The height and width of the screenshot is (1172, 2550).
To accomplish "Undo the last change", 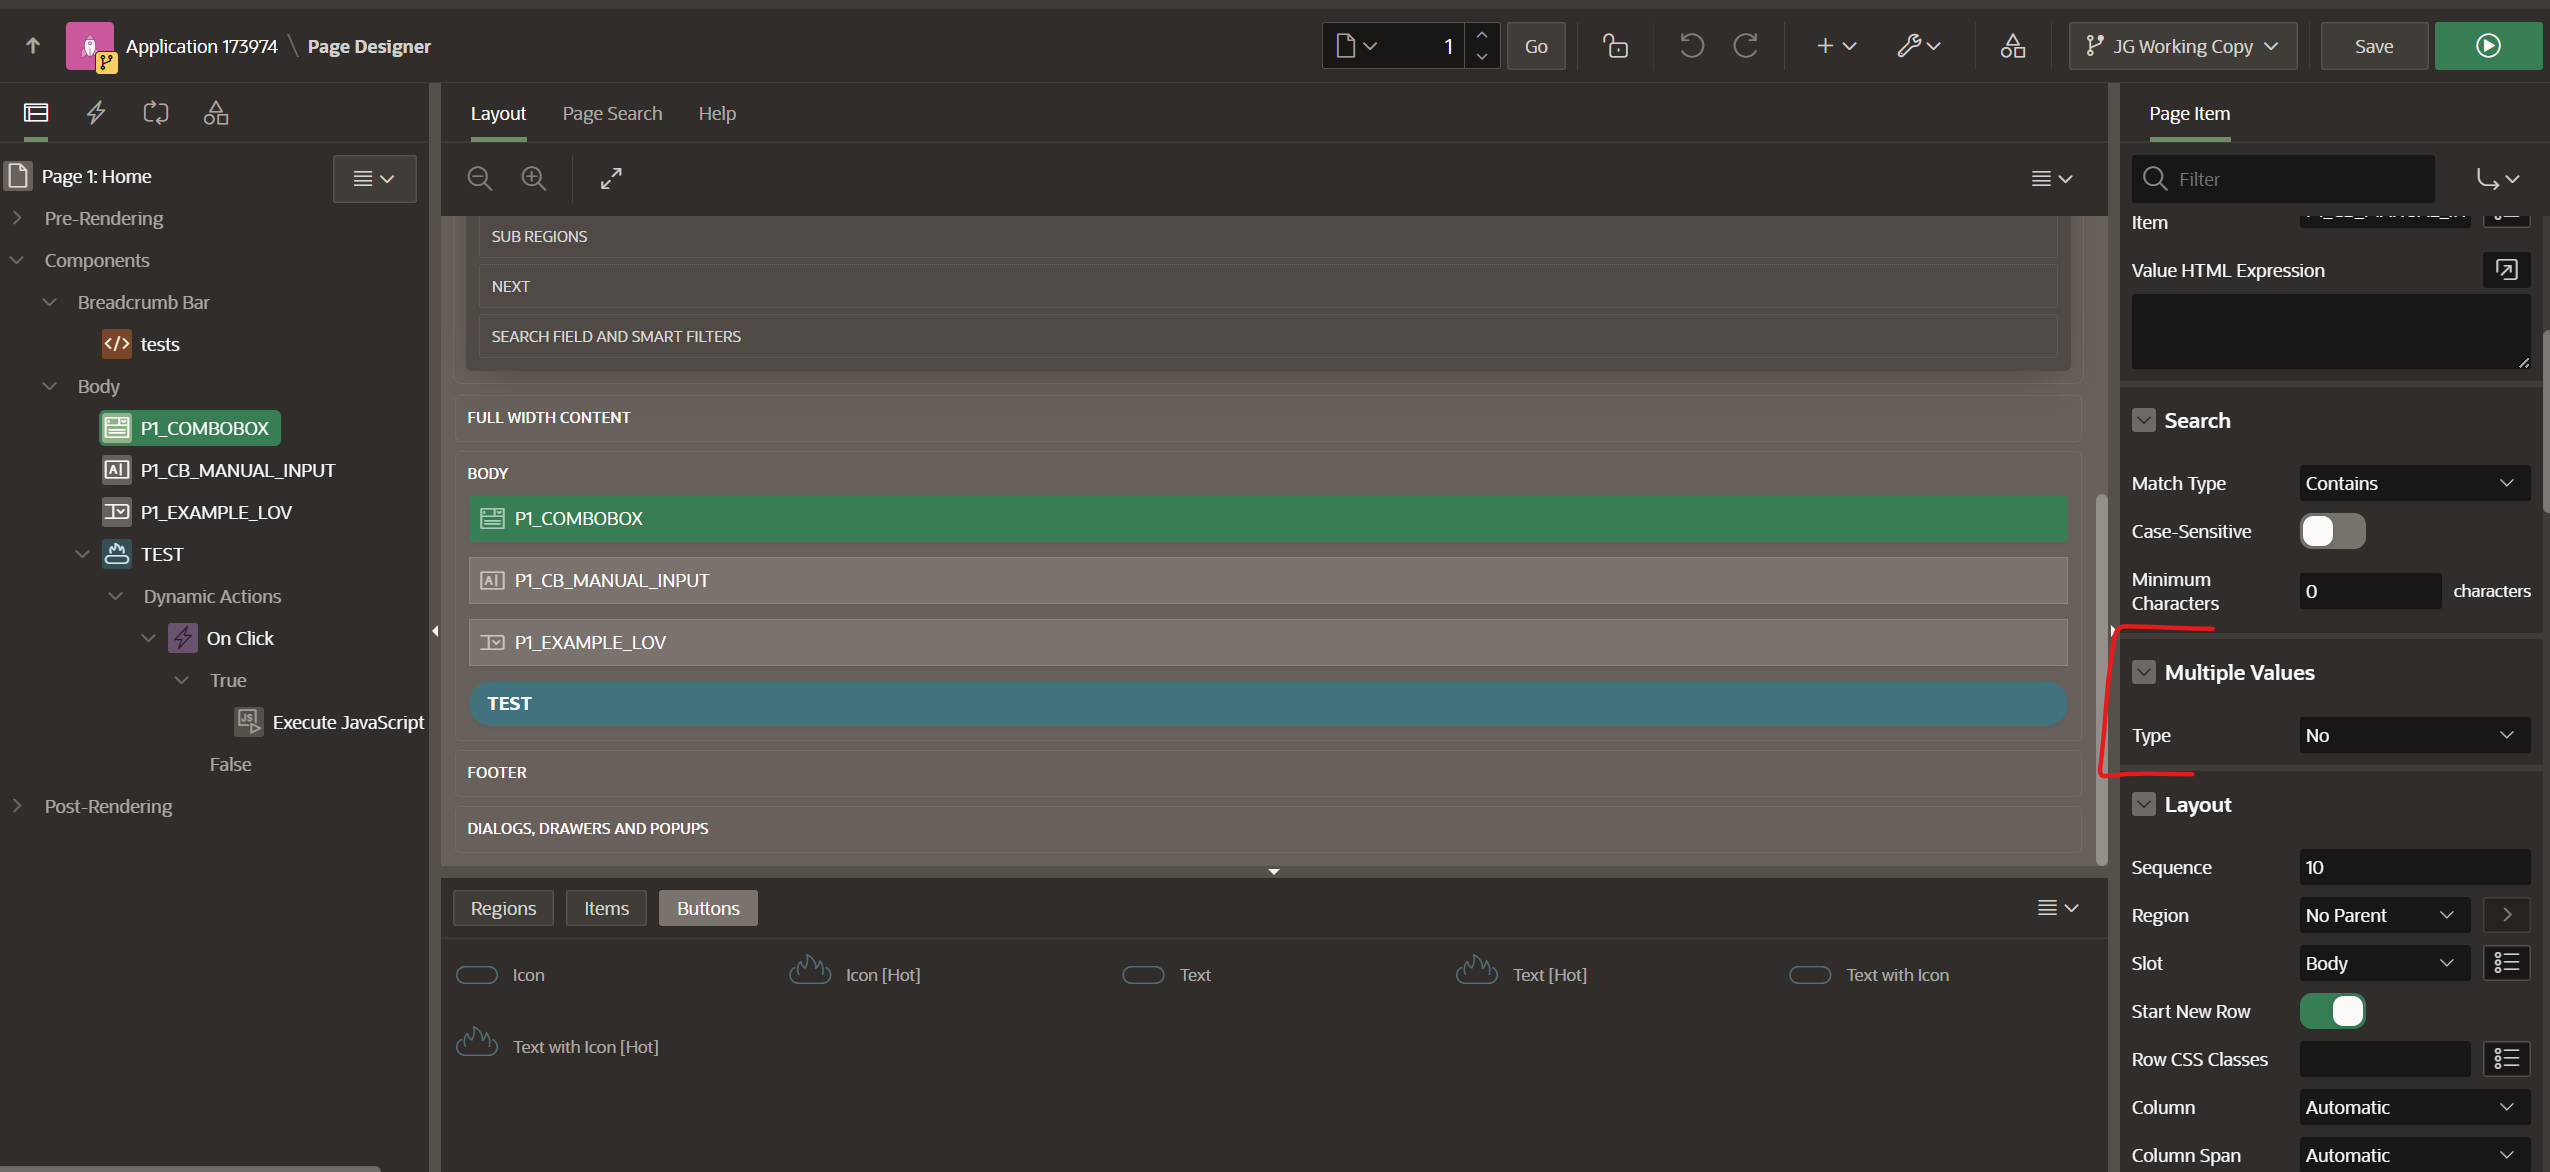I will pyautogui.click(x=1691, y=46).
